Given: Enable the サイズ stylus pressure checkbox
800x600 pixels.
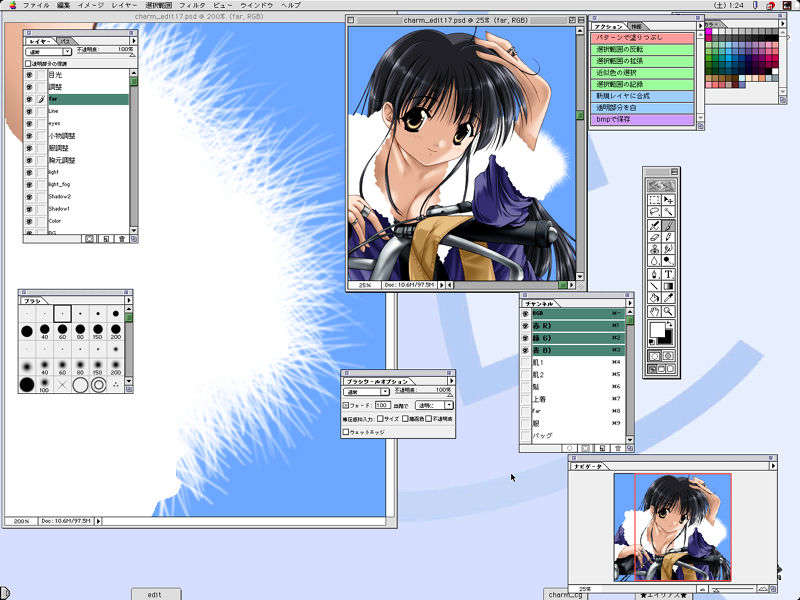Looking at the screenshot, I should (380, 419).
